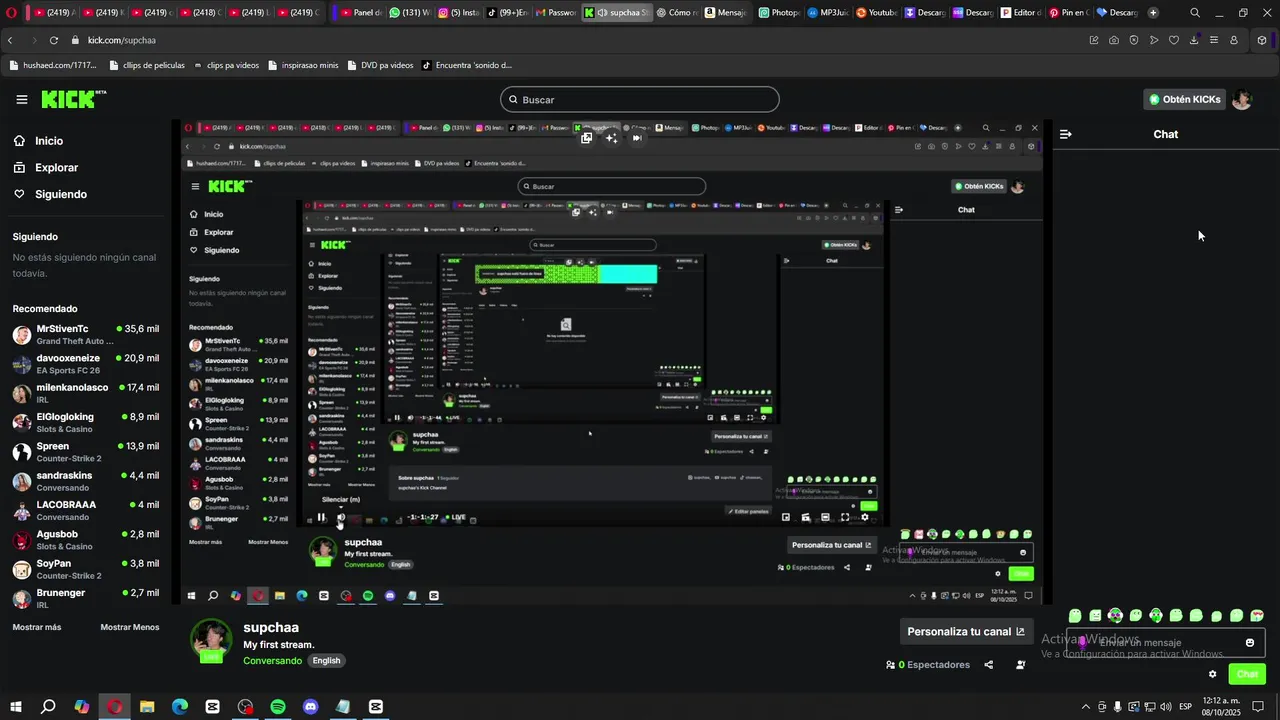Image resolution: width=1280 pixels, height=720 pixels.
Task: Collapse the Chat panel with the arrow icon
Action: coord(1066,134)
